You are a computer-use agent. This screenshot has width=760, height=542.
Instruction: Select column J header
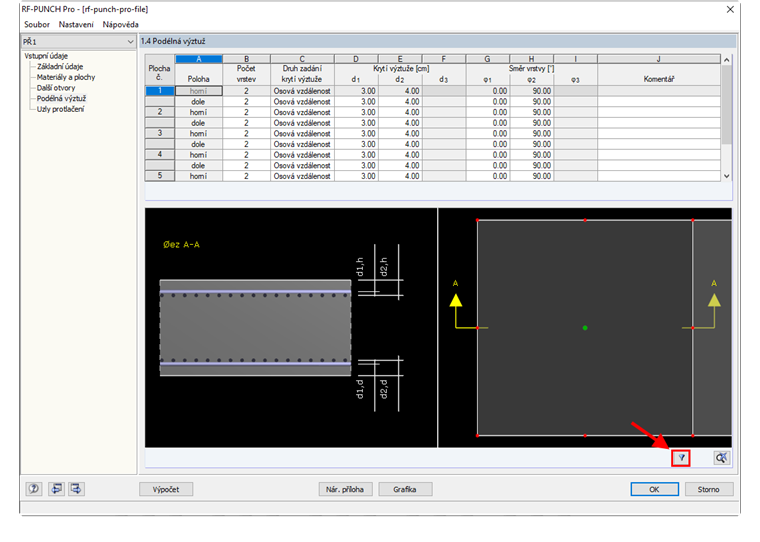[659, 59]
